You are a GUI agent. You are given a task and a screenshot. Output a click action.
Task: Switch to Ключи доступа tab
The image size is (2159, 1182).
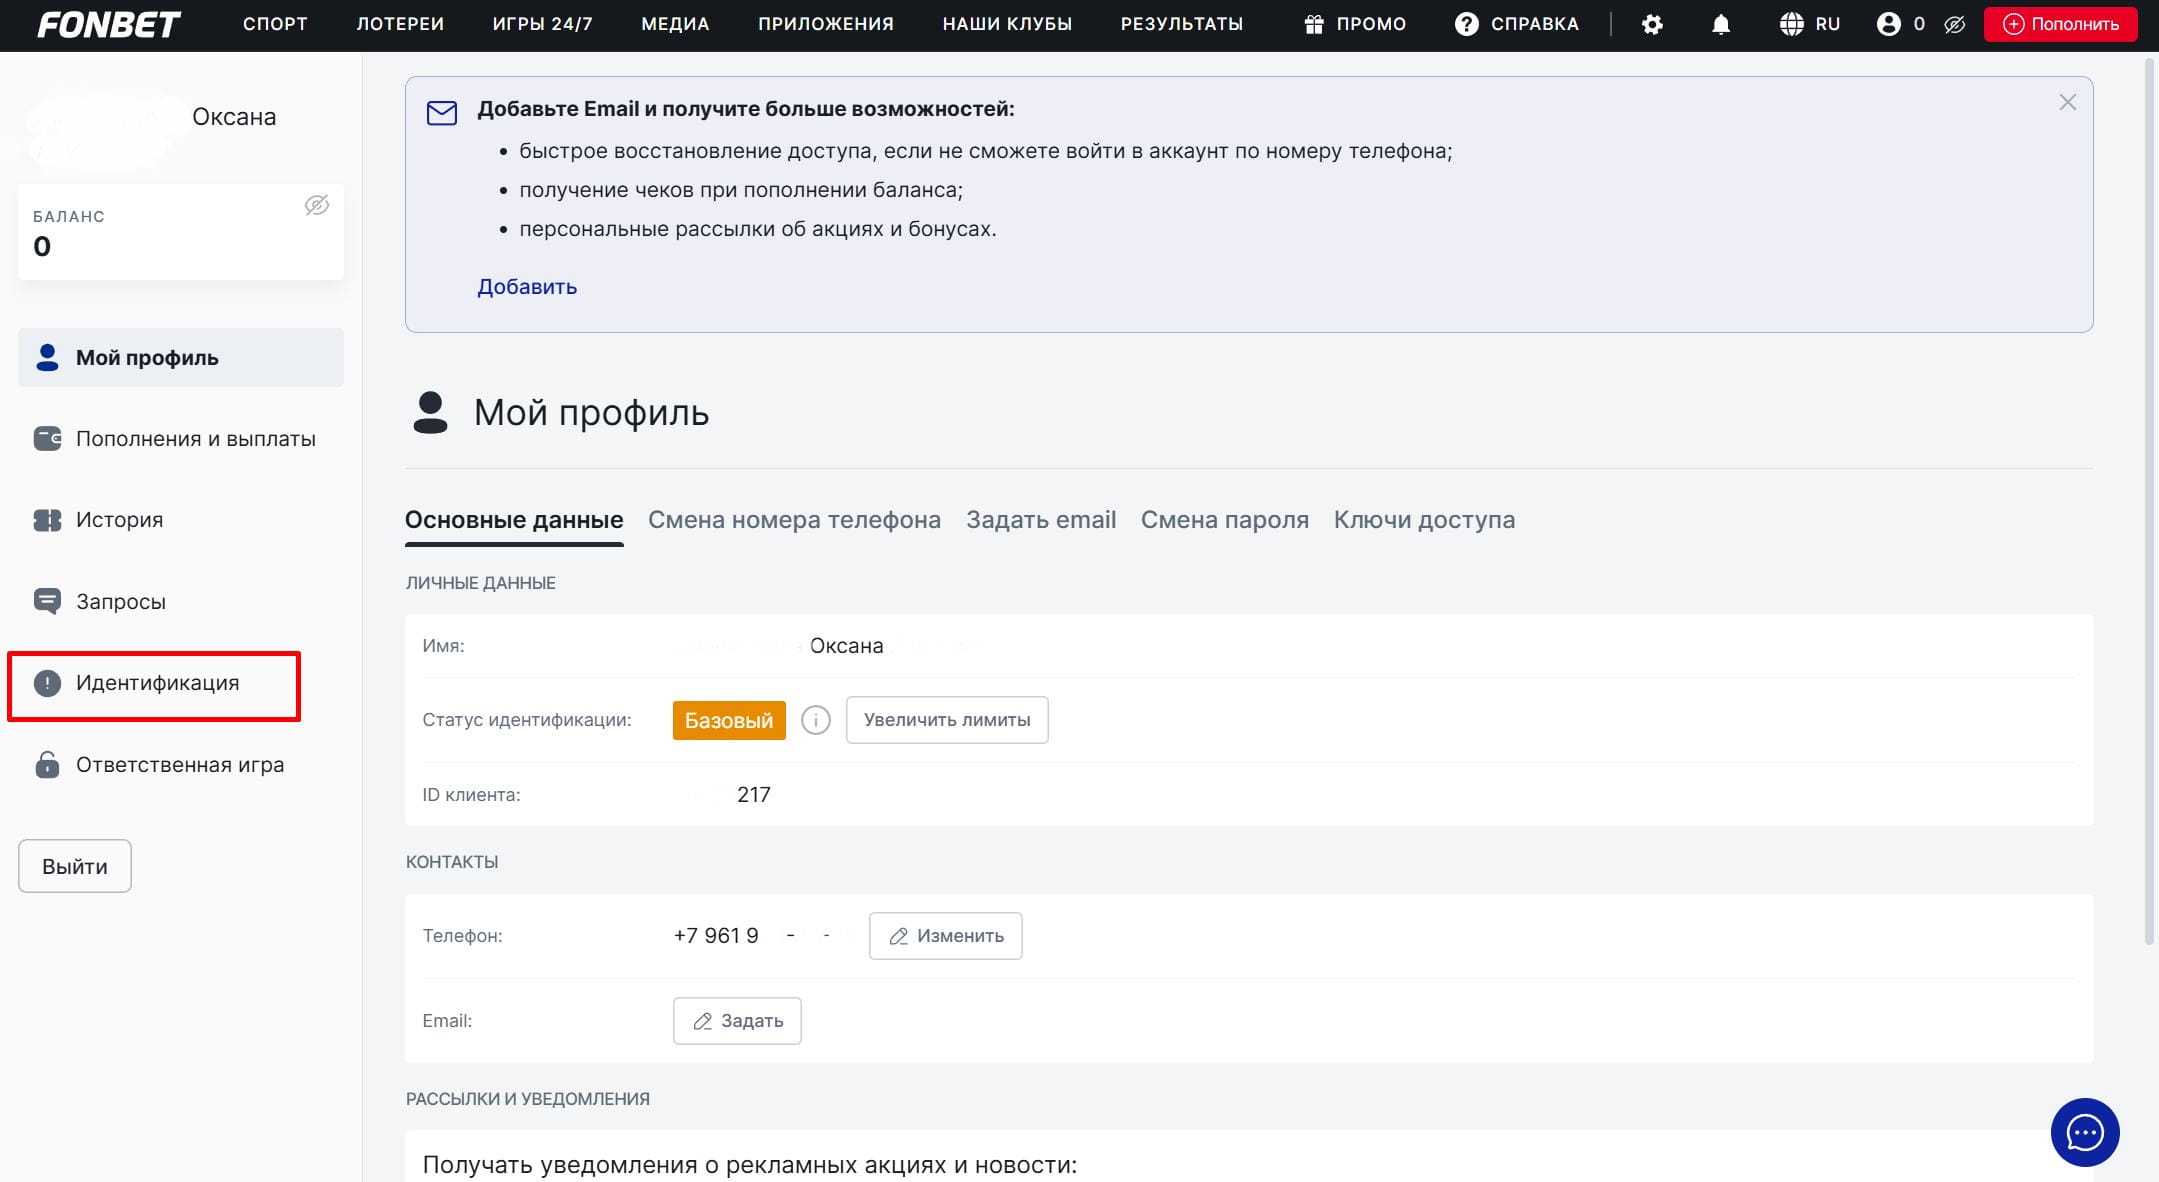[1424, 520]
